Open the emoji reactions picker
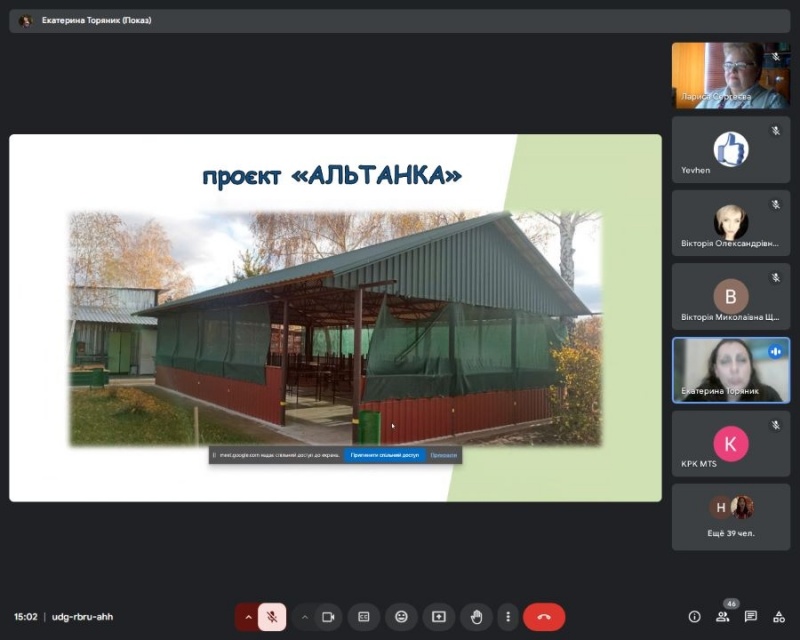800x640 pixels. click(x=401, y=617)
